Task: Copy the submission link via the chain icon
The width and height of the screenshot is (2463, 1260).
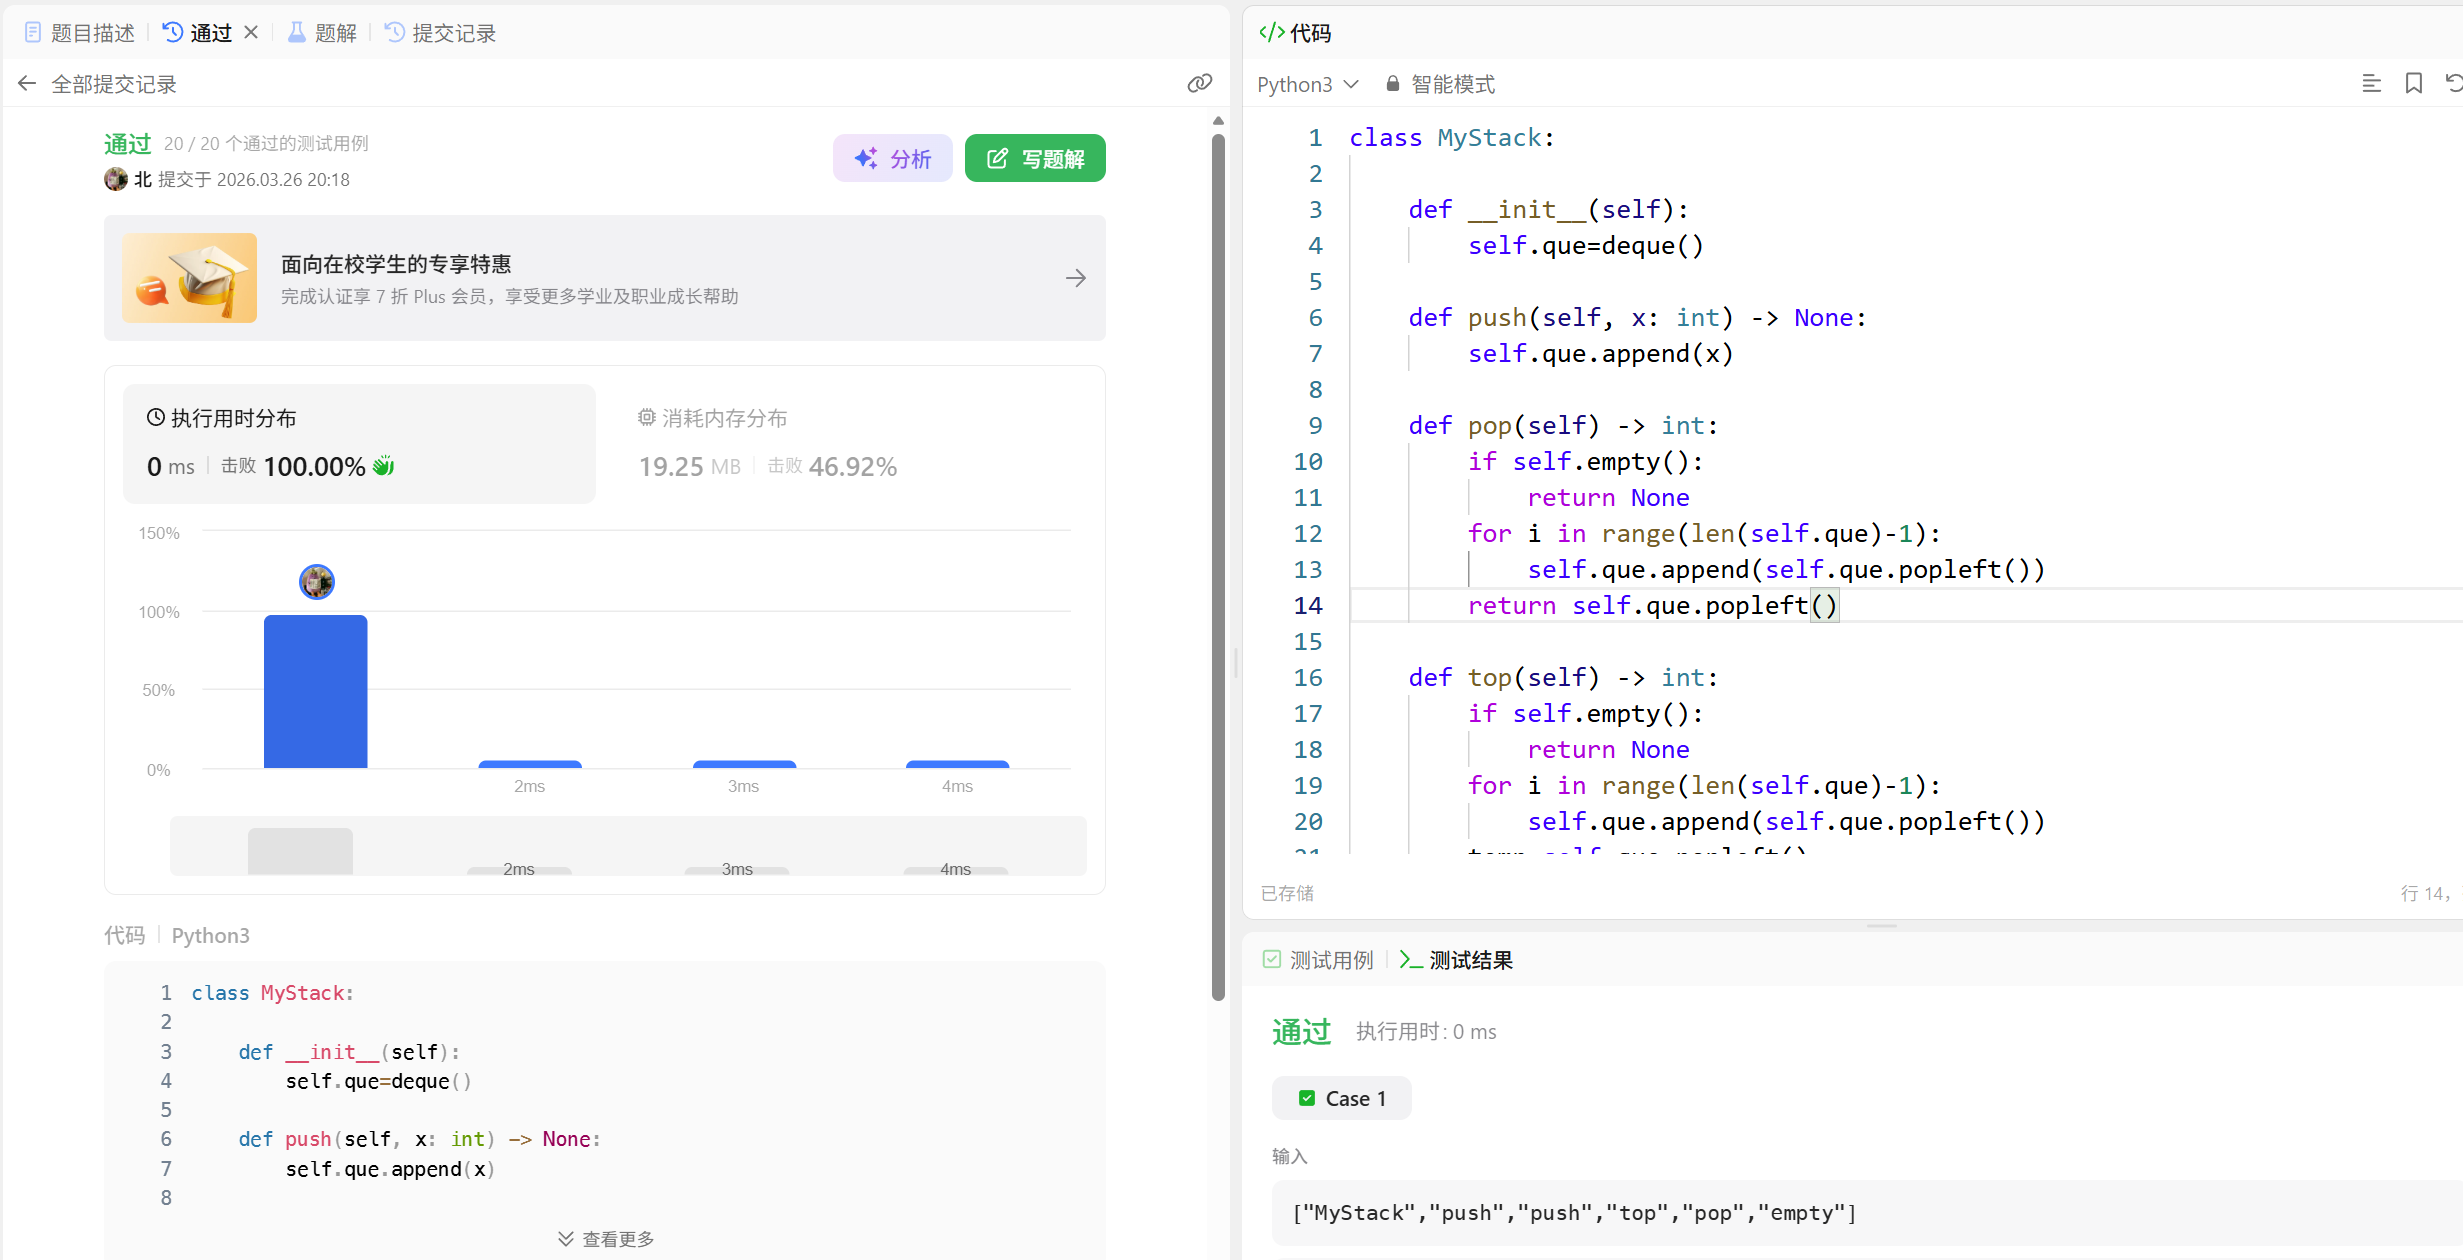Action: click(x=1199, y=84)
